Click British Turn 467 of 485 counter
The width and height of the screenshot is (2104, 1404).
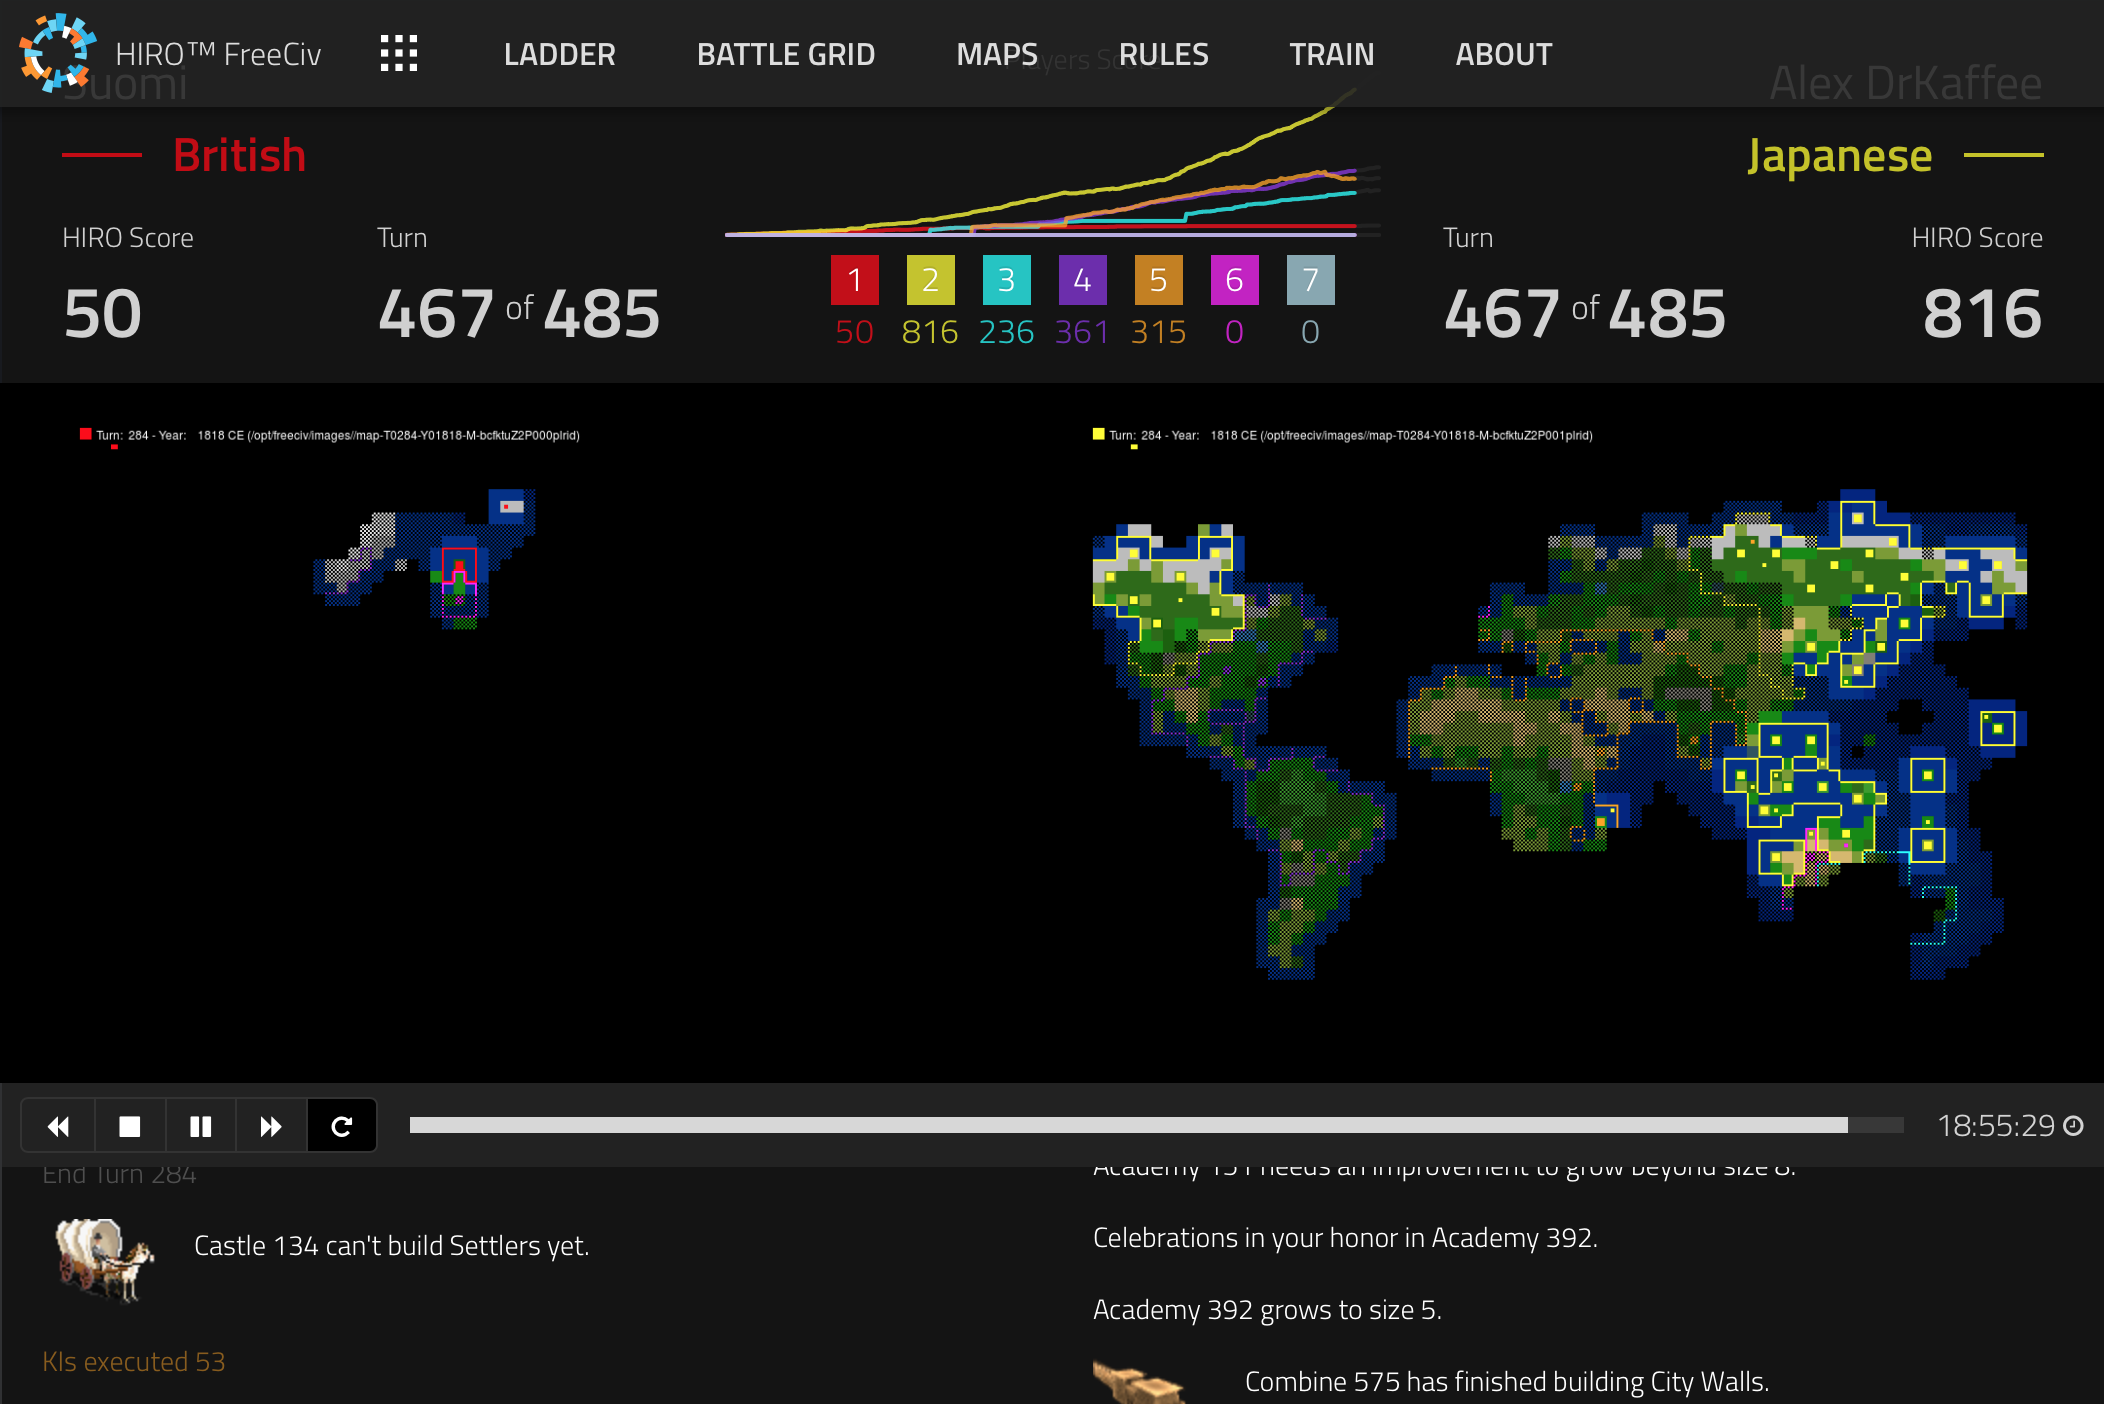coord(519,314)
